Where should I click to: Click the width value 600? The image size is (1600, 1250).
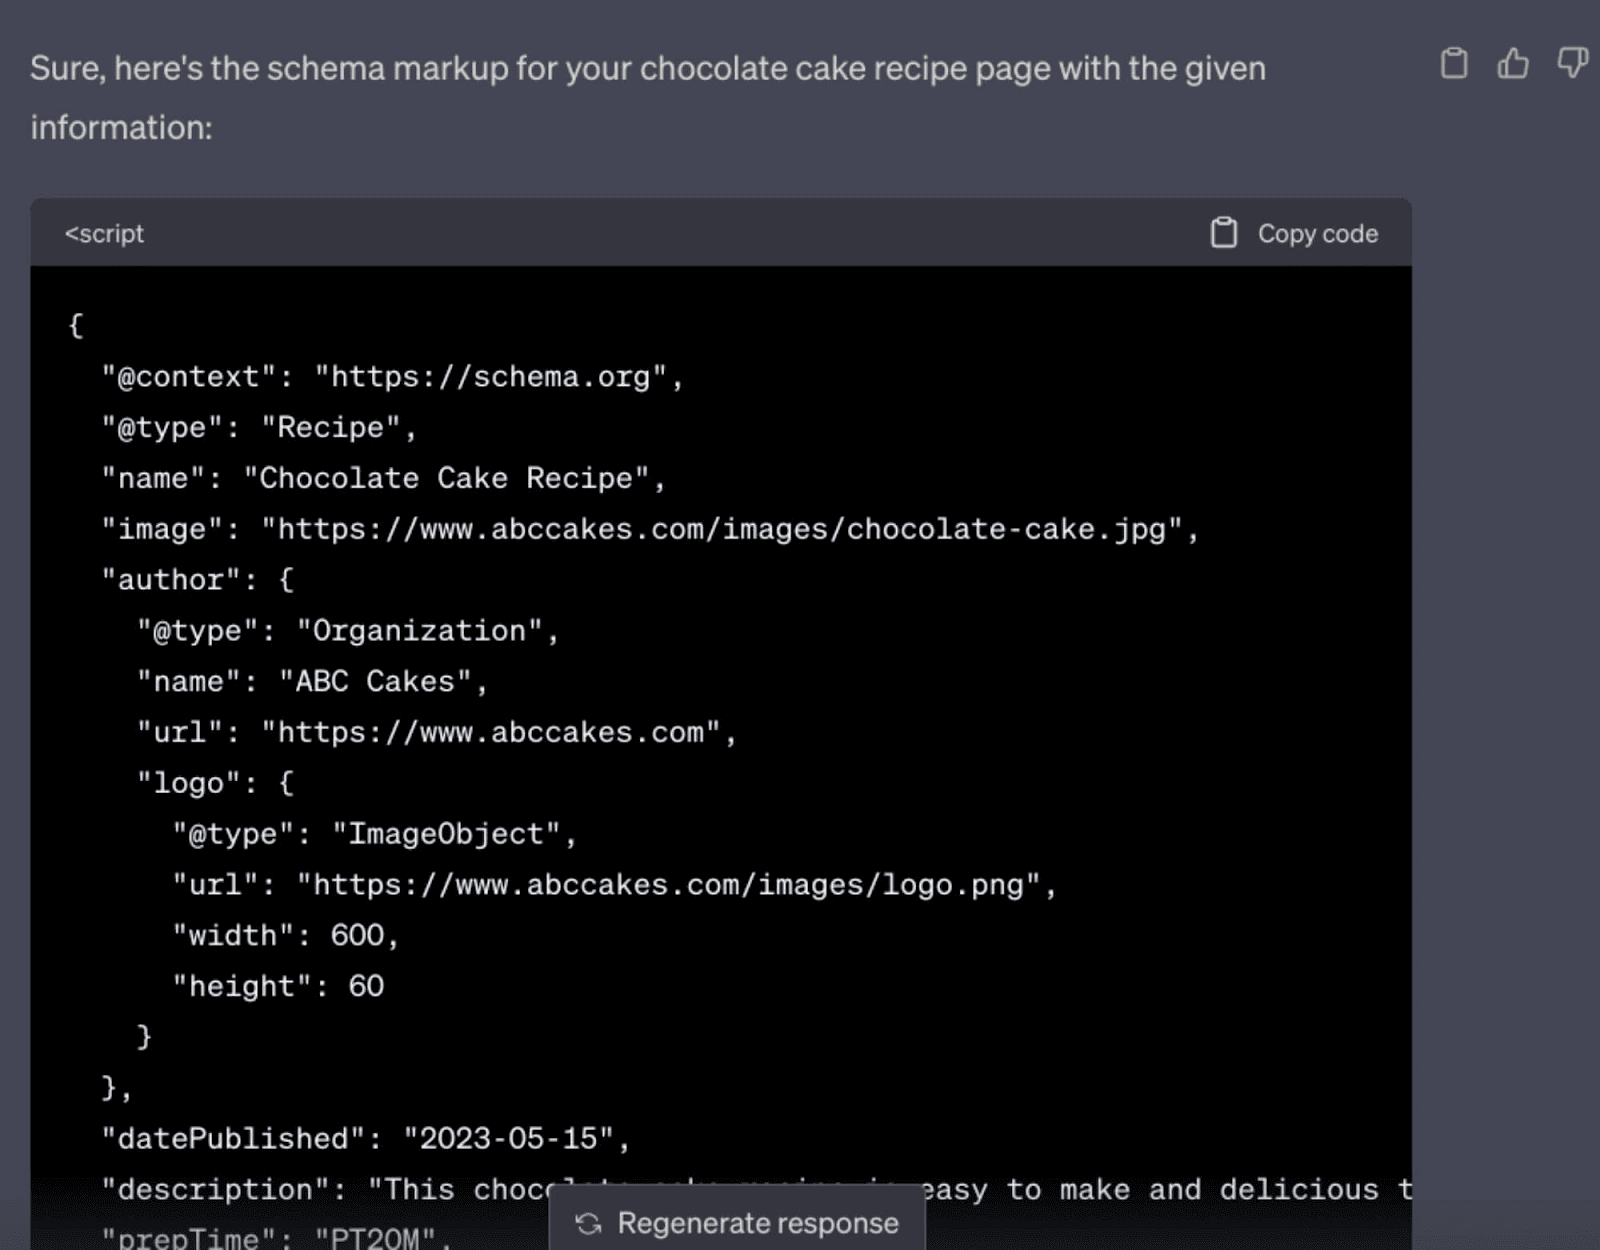357,936
